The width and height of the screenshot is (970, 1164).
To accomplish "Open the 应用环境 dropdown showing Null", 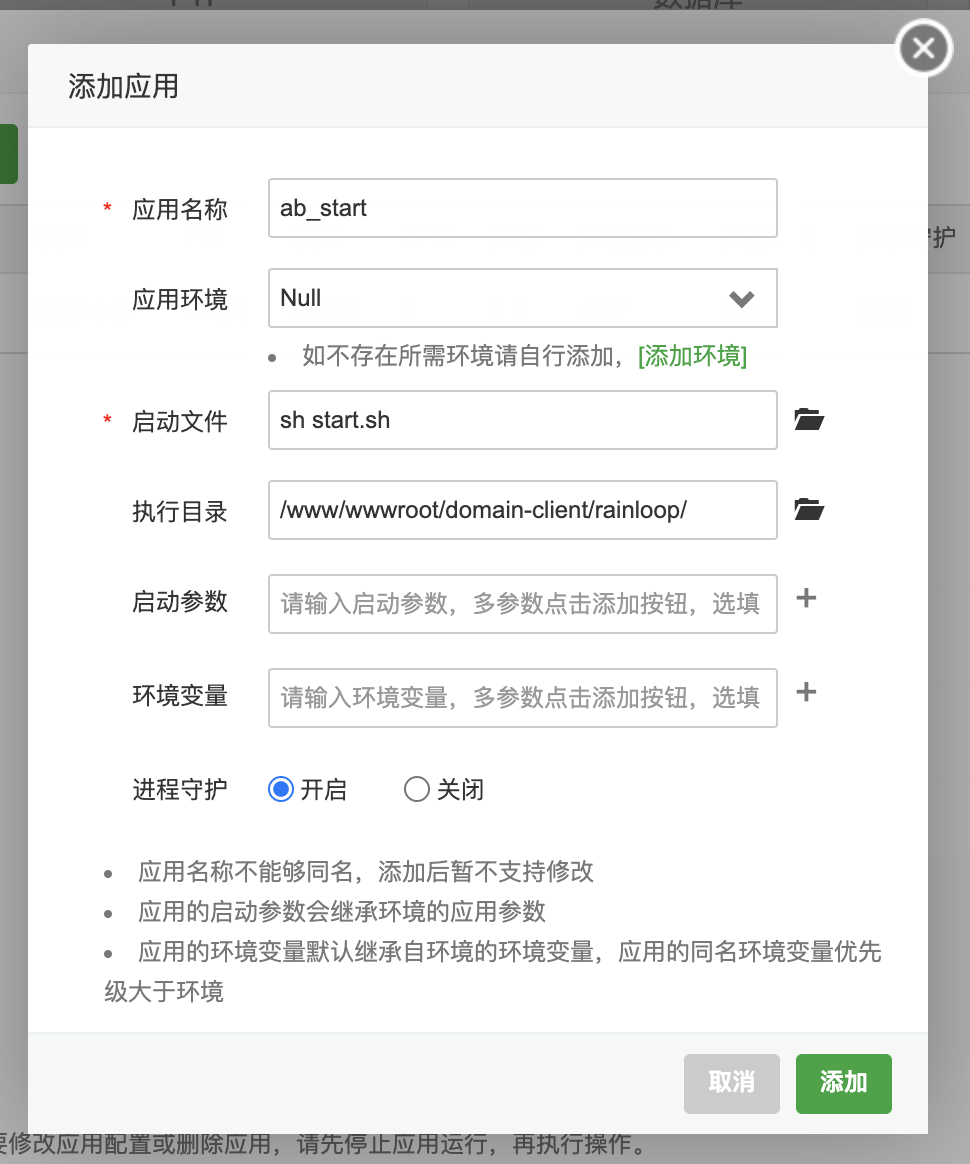I will click(522, 298).
